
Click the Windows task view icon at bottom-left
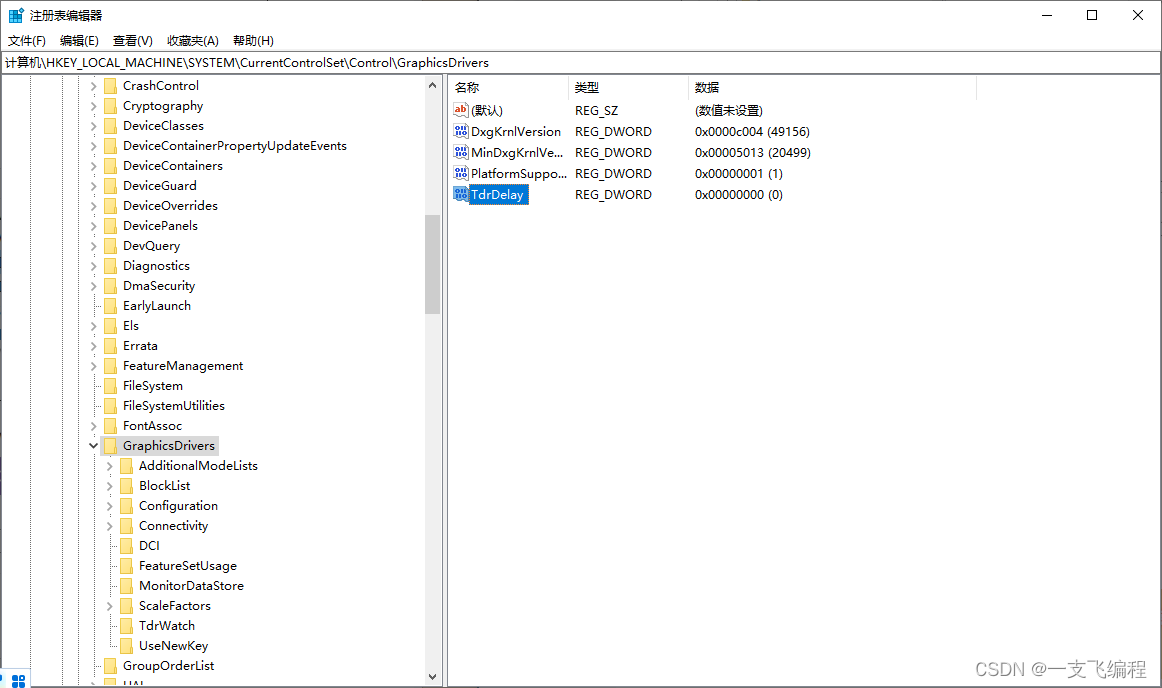(x=19, y=681)
